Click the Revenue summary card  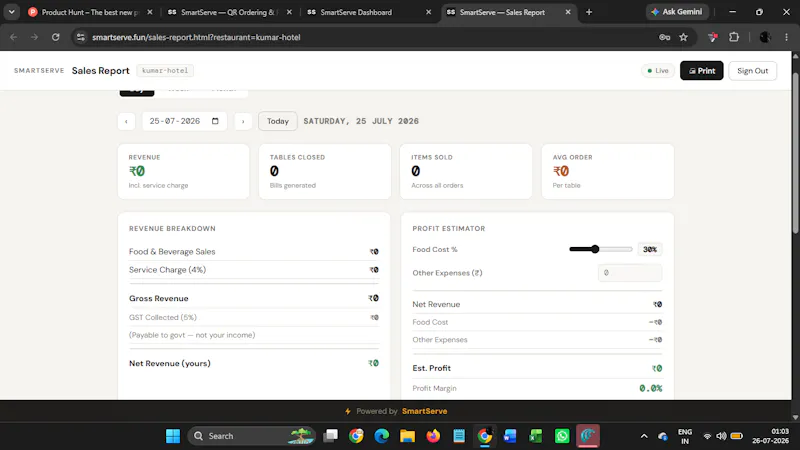(184, 171)
